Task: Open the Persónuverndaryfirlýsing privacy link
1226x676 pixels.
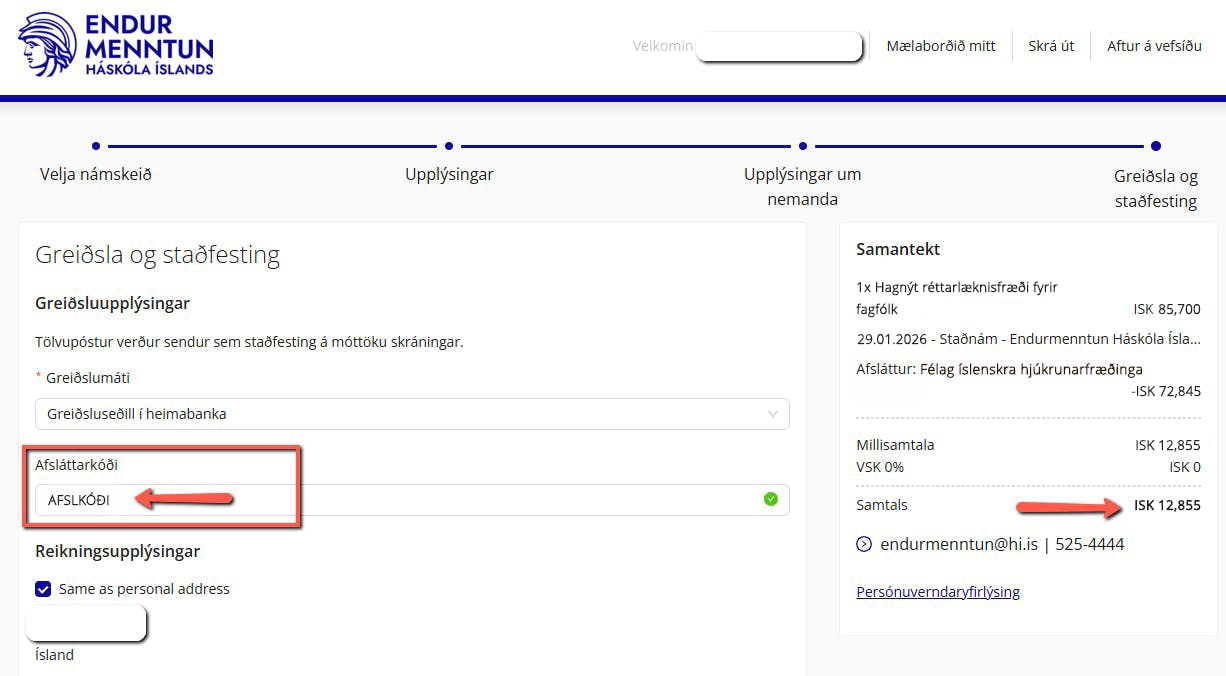Action: 937,592
